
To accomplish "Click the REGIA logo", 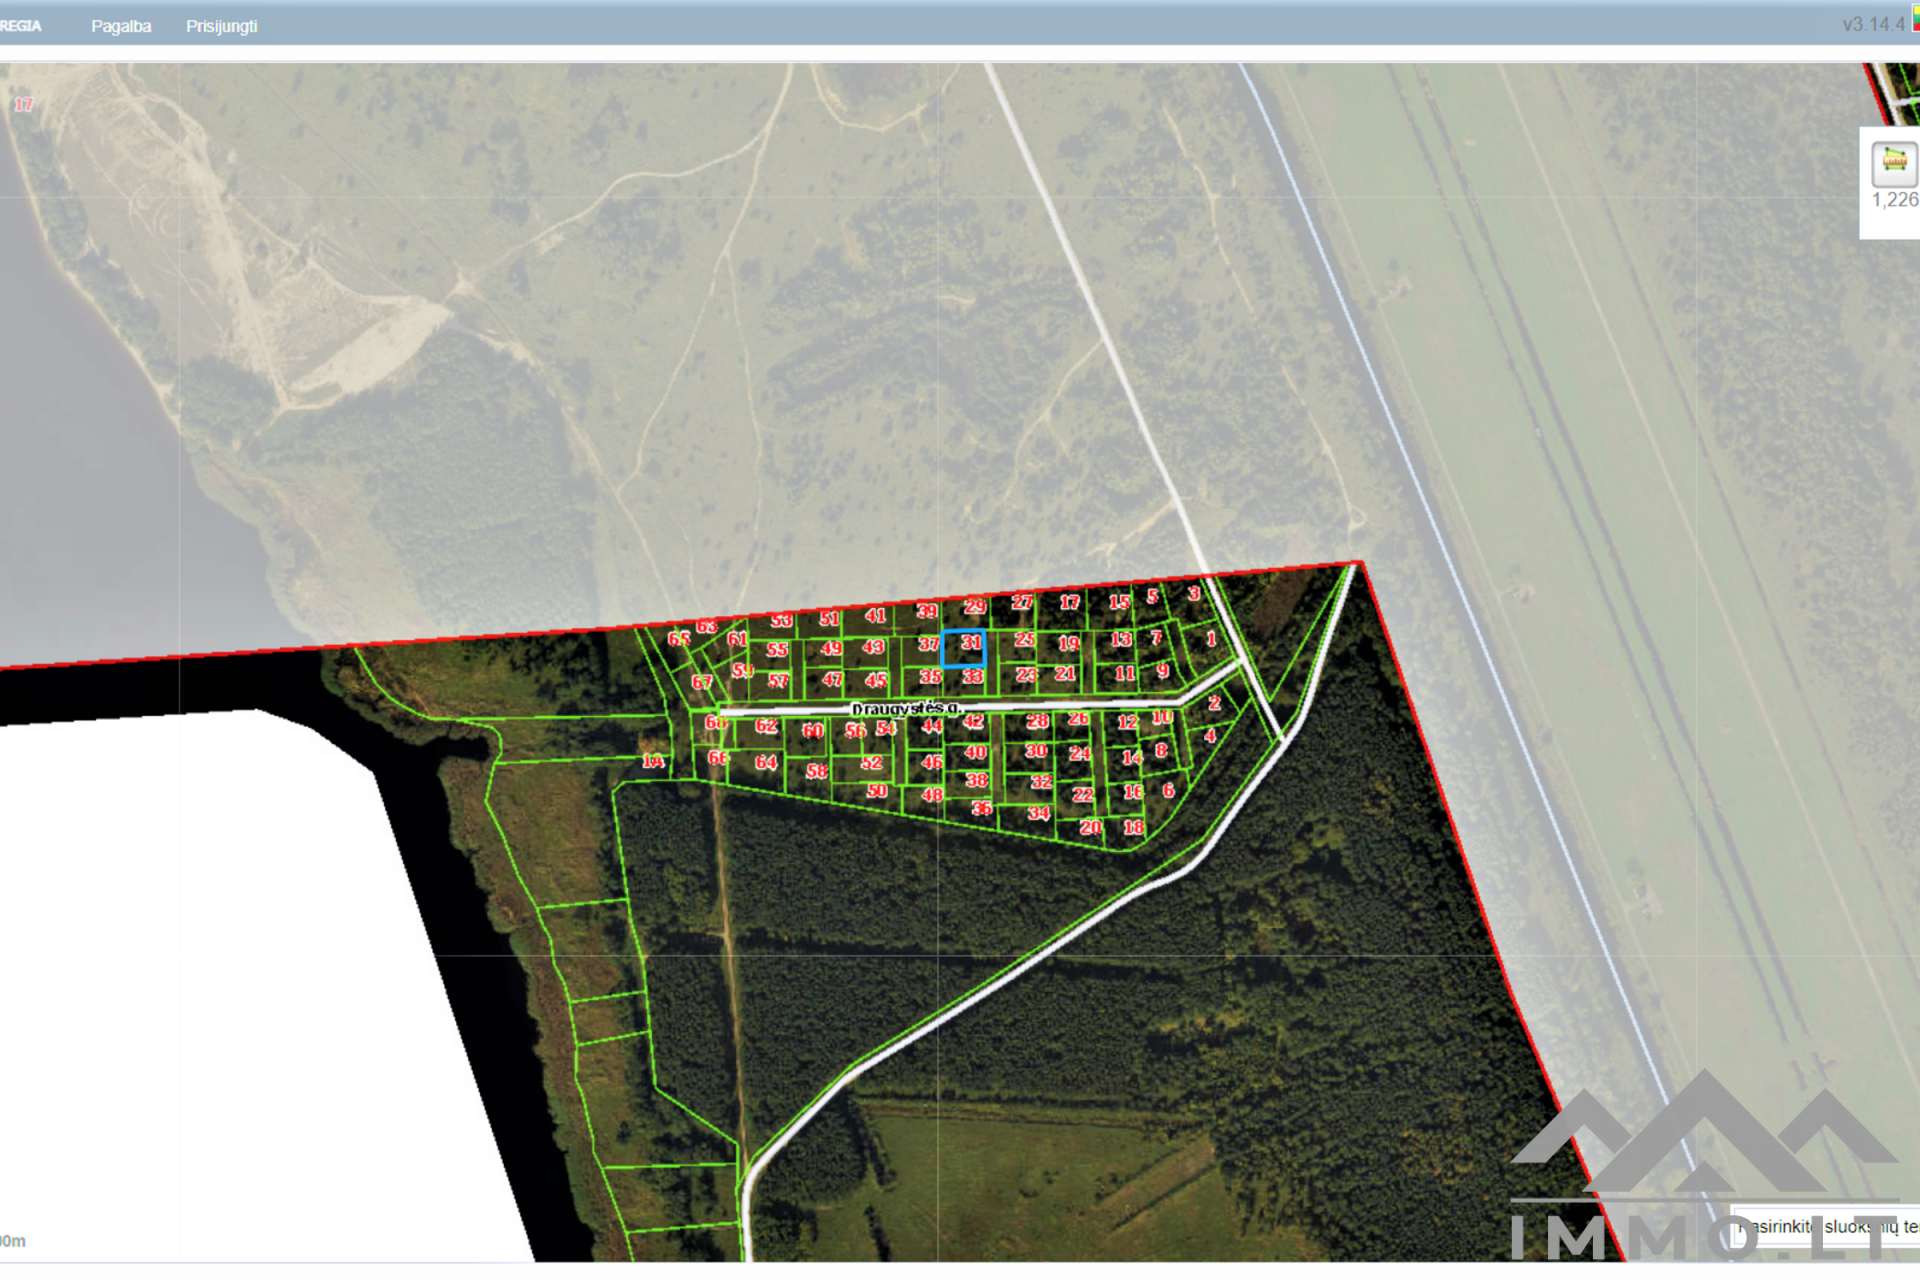I will tap(20, 26).
